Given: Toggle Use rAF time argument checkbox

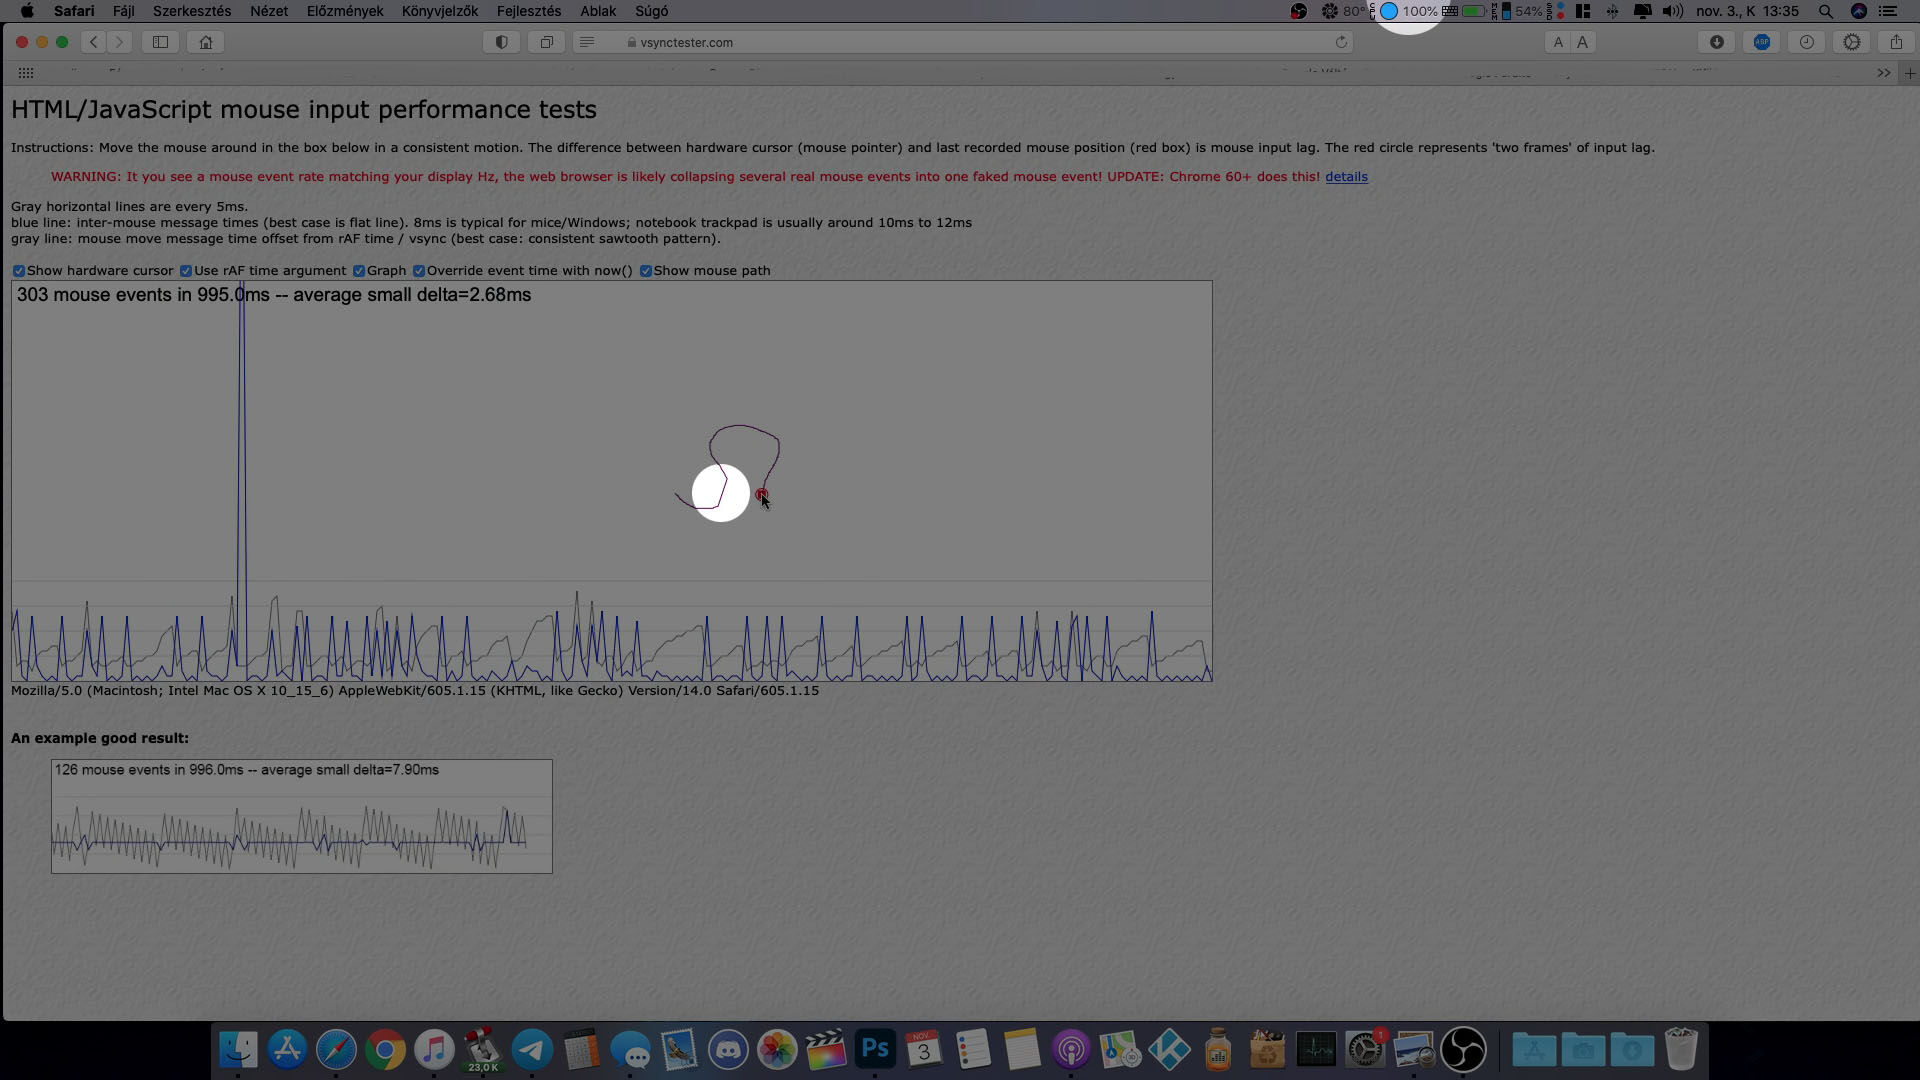Looking at the screenshot, I should pyautogui.click(x=186, y=271).
